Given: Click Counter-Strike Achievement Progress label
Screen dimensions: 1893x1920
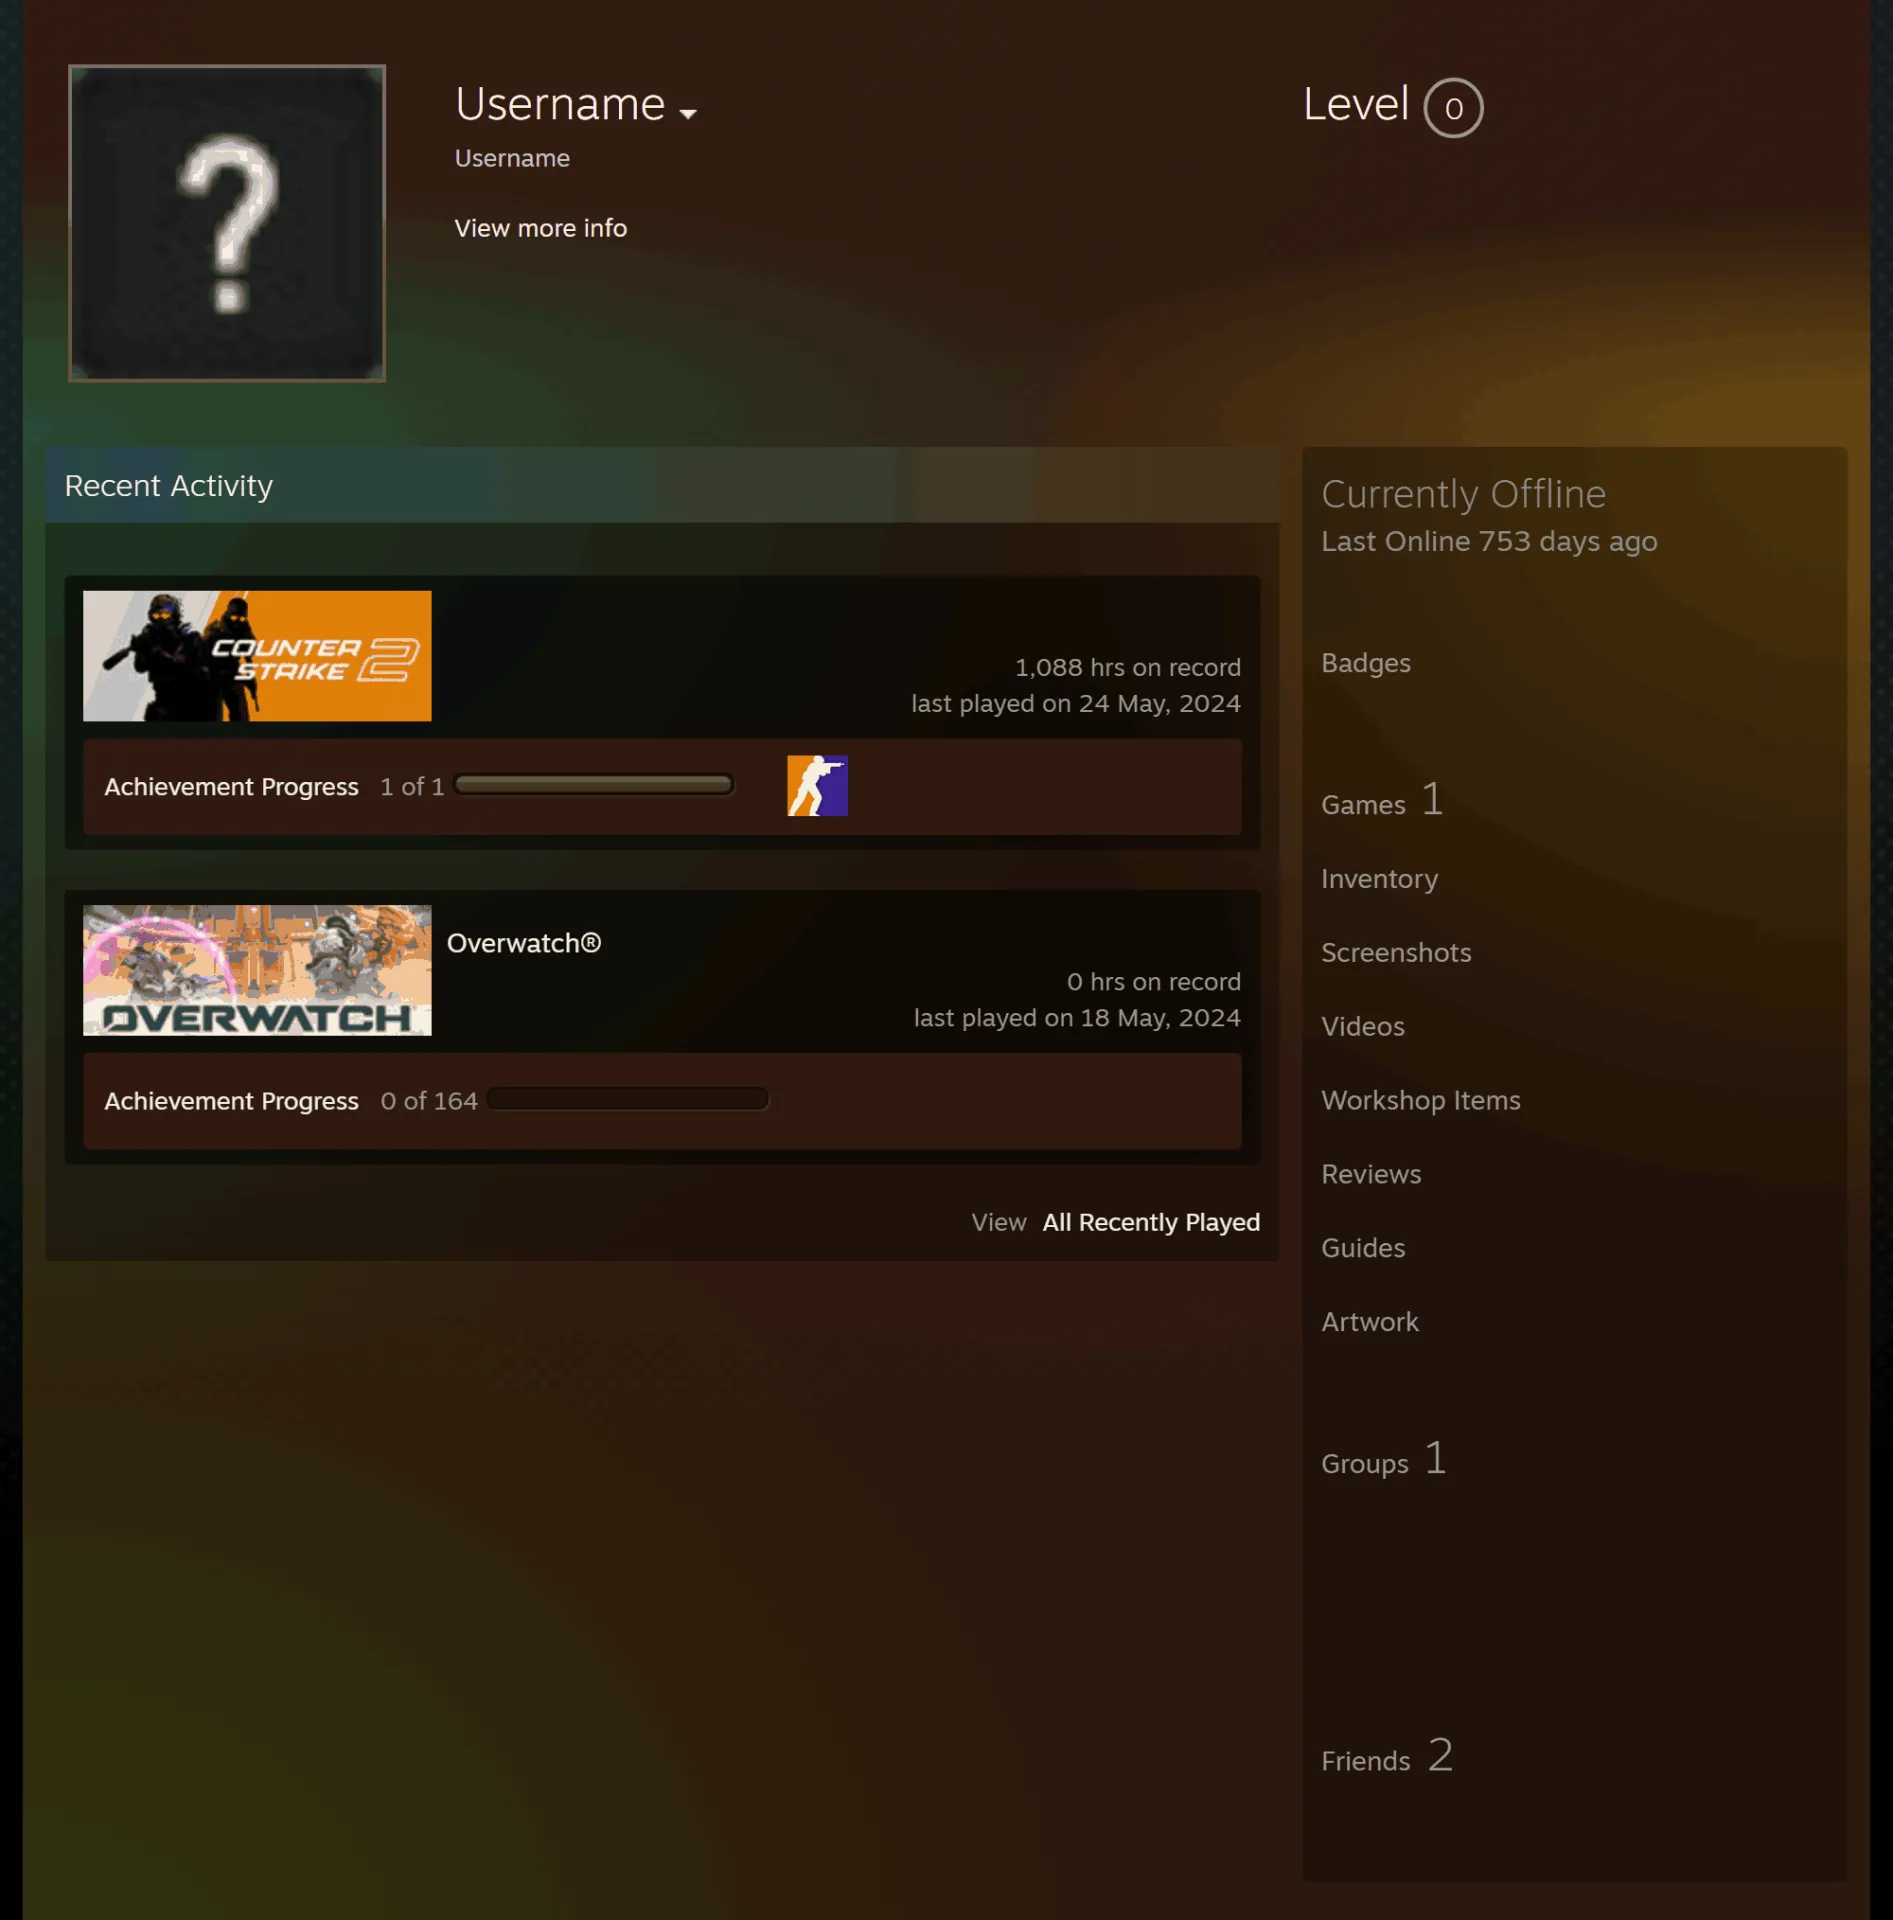Looking at the screenshot, I should [x=231, y=787].
